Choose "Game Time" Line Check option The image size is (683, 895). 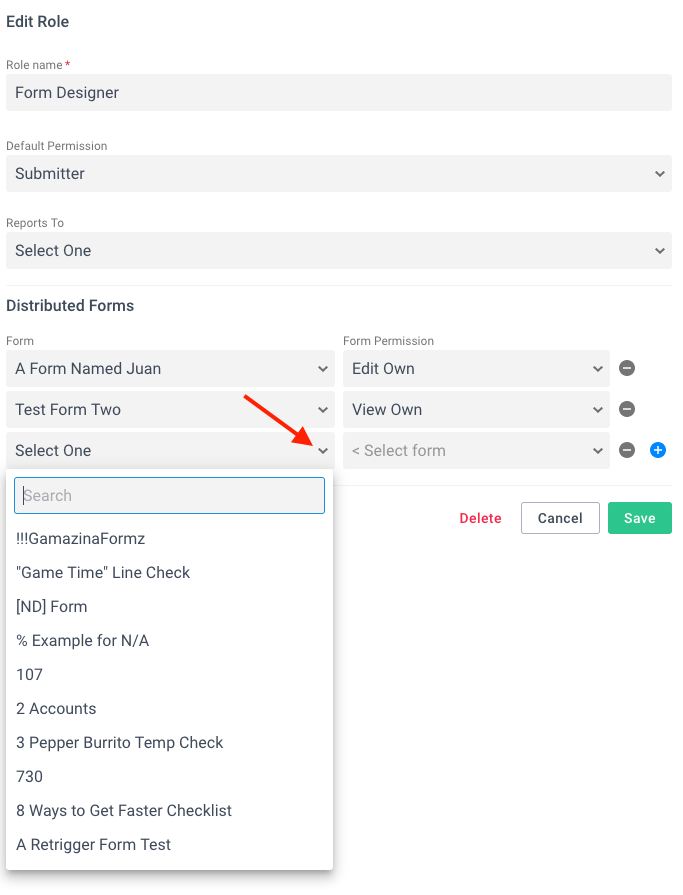[169, 573]
